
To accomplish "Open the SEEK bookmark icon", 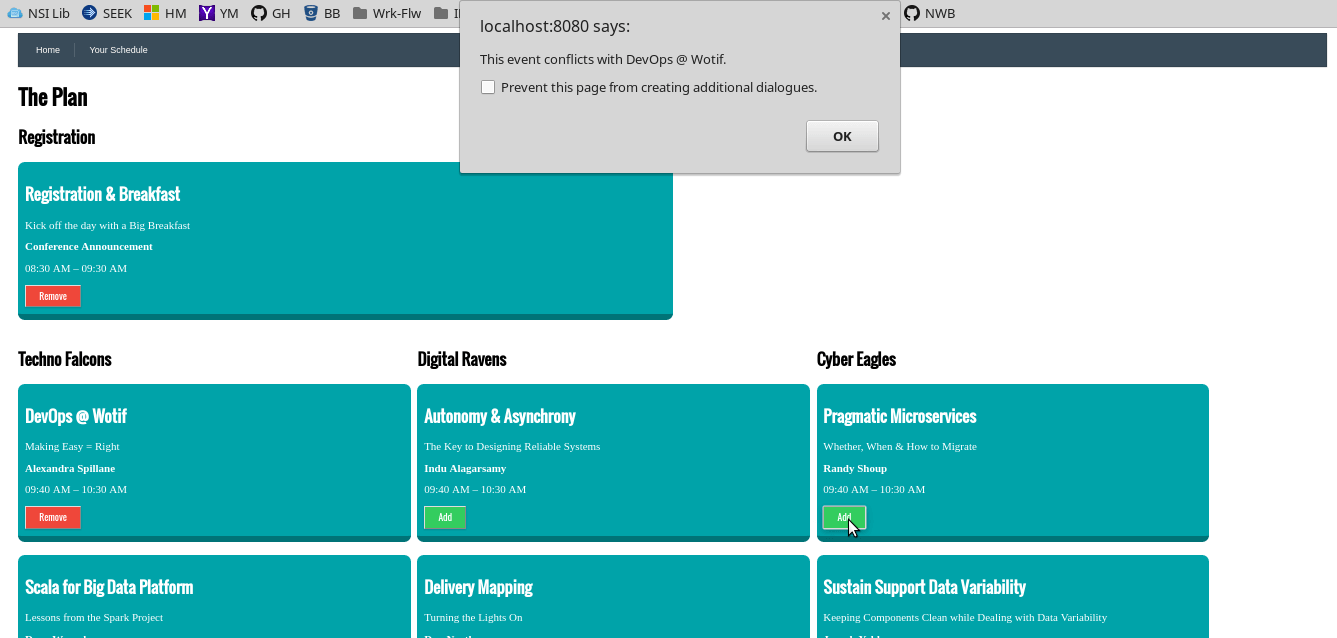I will [90, 13].
